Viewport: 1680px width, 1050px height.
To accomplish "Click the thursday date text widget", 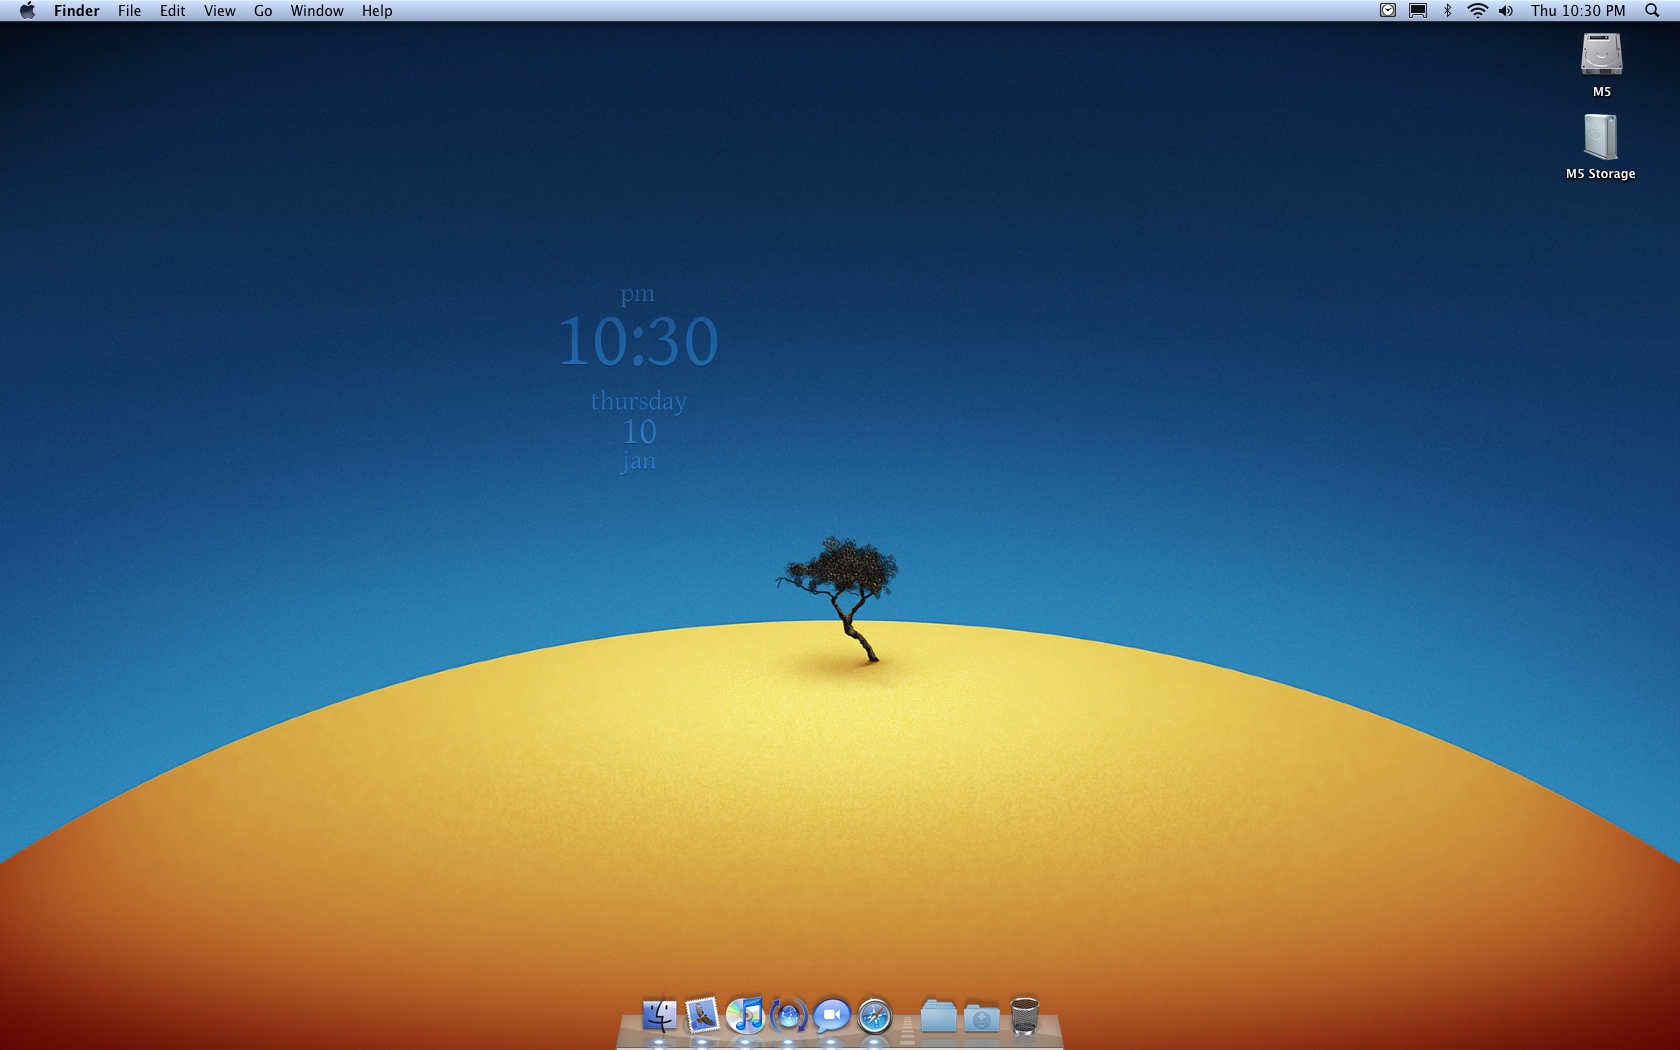I will [638, 401].
